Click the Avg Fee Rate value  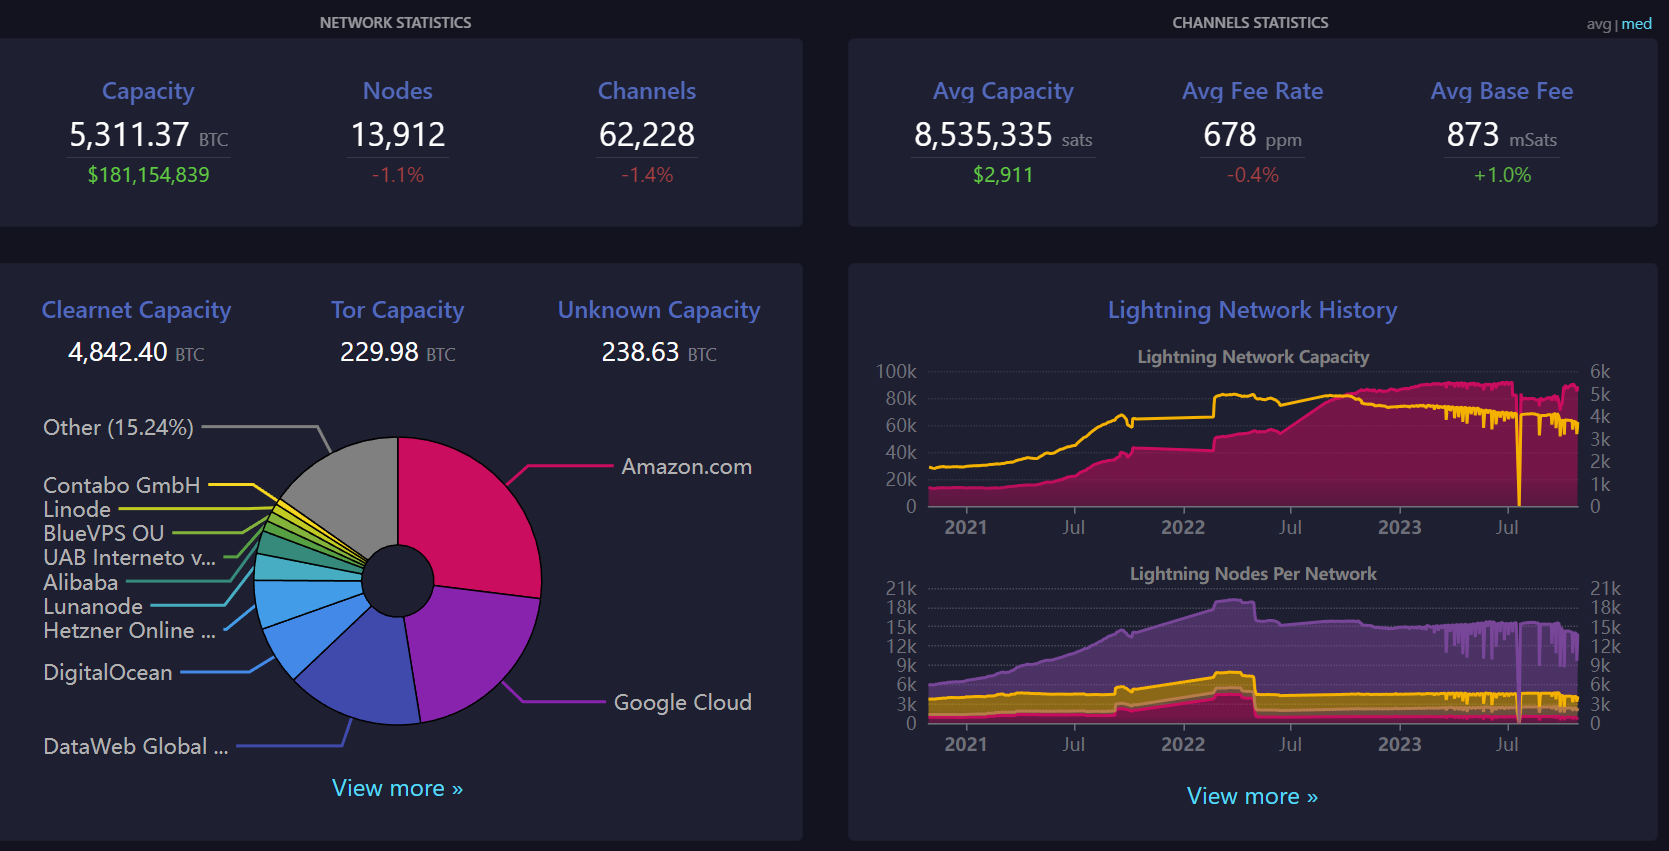click(x=1230, y=134)
